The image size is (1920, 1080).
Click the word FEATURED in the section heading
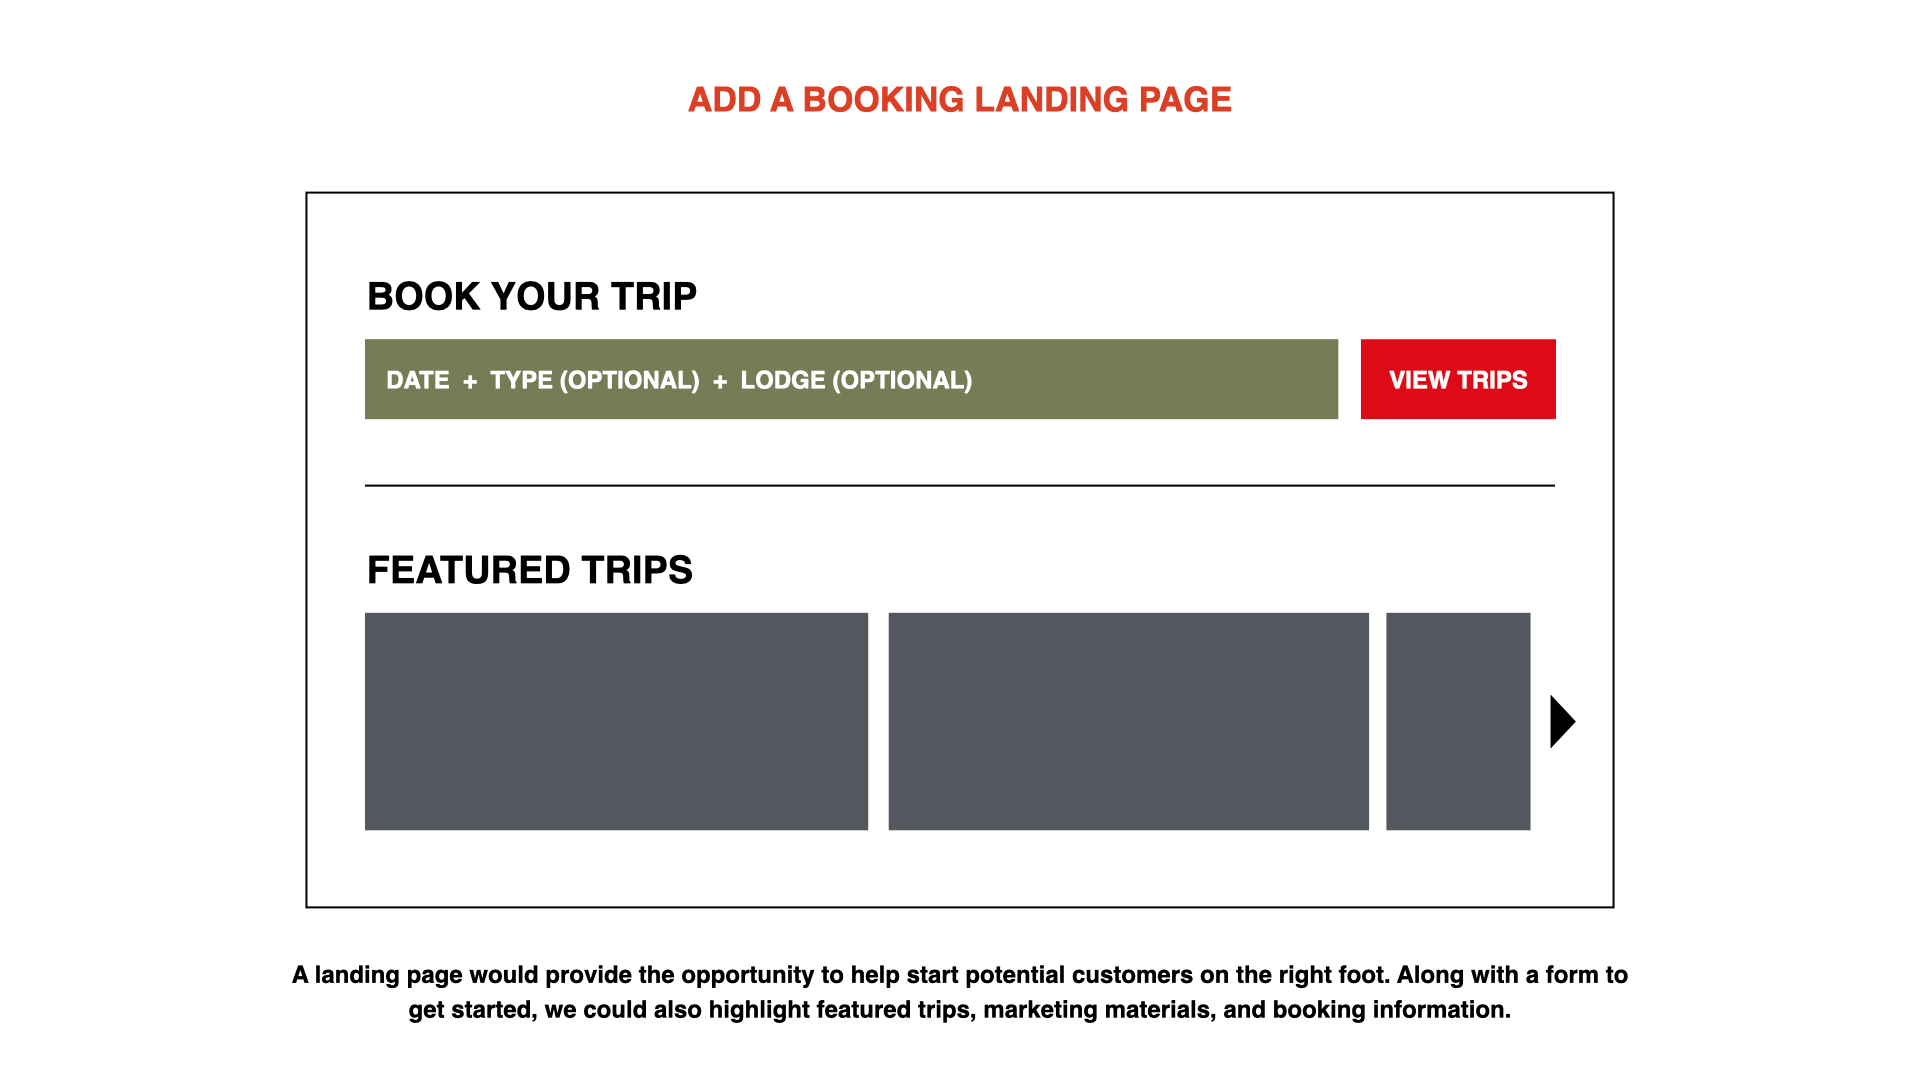(468, 570)
